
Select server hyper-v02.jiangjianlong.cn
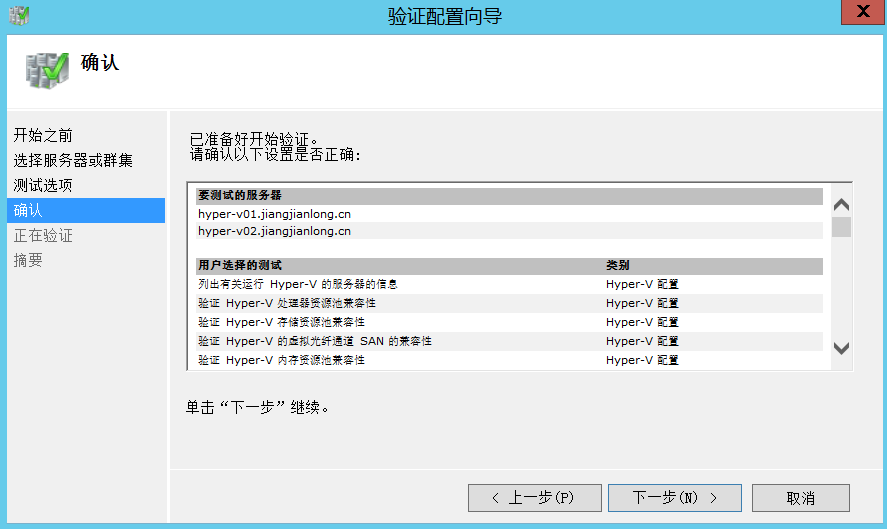(509, 231)
